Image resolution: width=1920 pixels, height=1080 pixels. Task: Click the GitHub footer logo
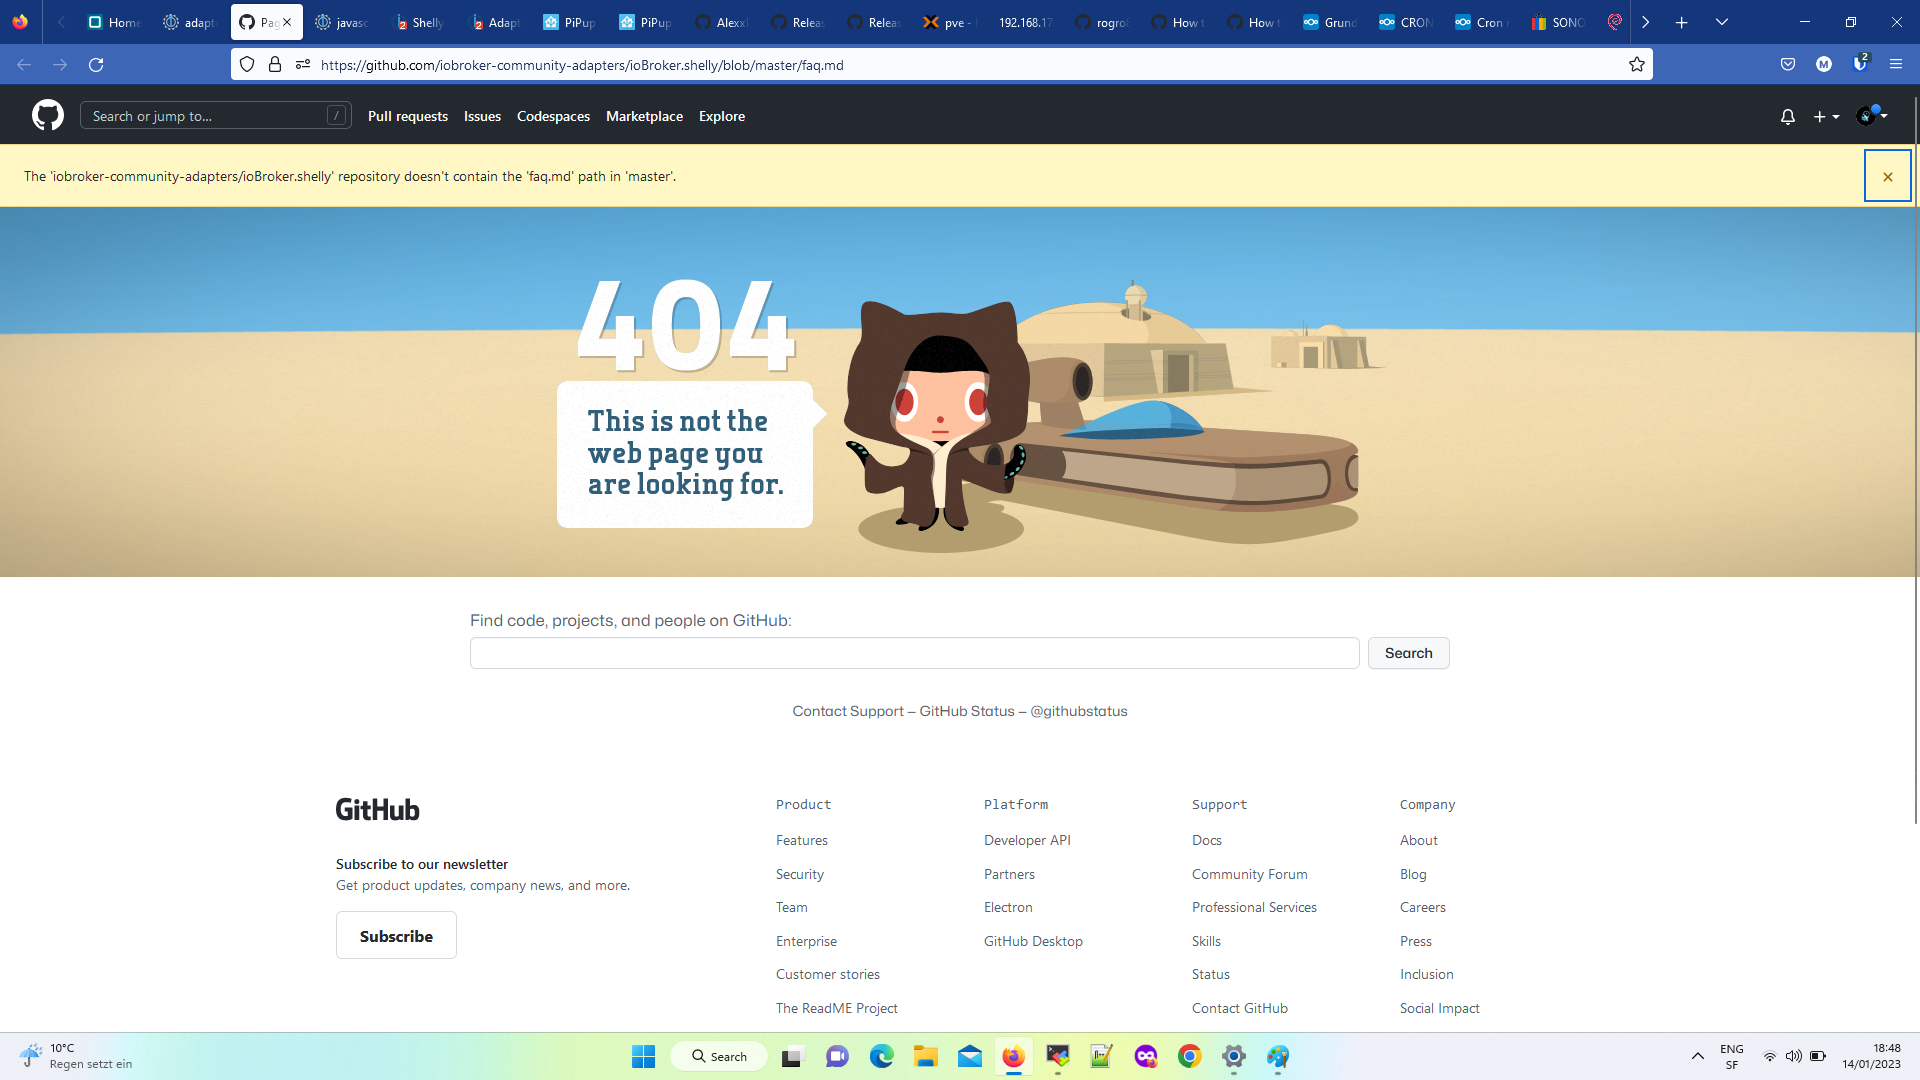377,810
